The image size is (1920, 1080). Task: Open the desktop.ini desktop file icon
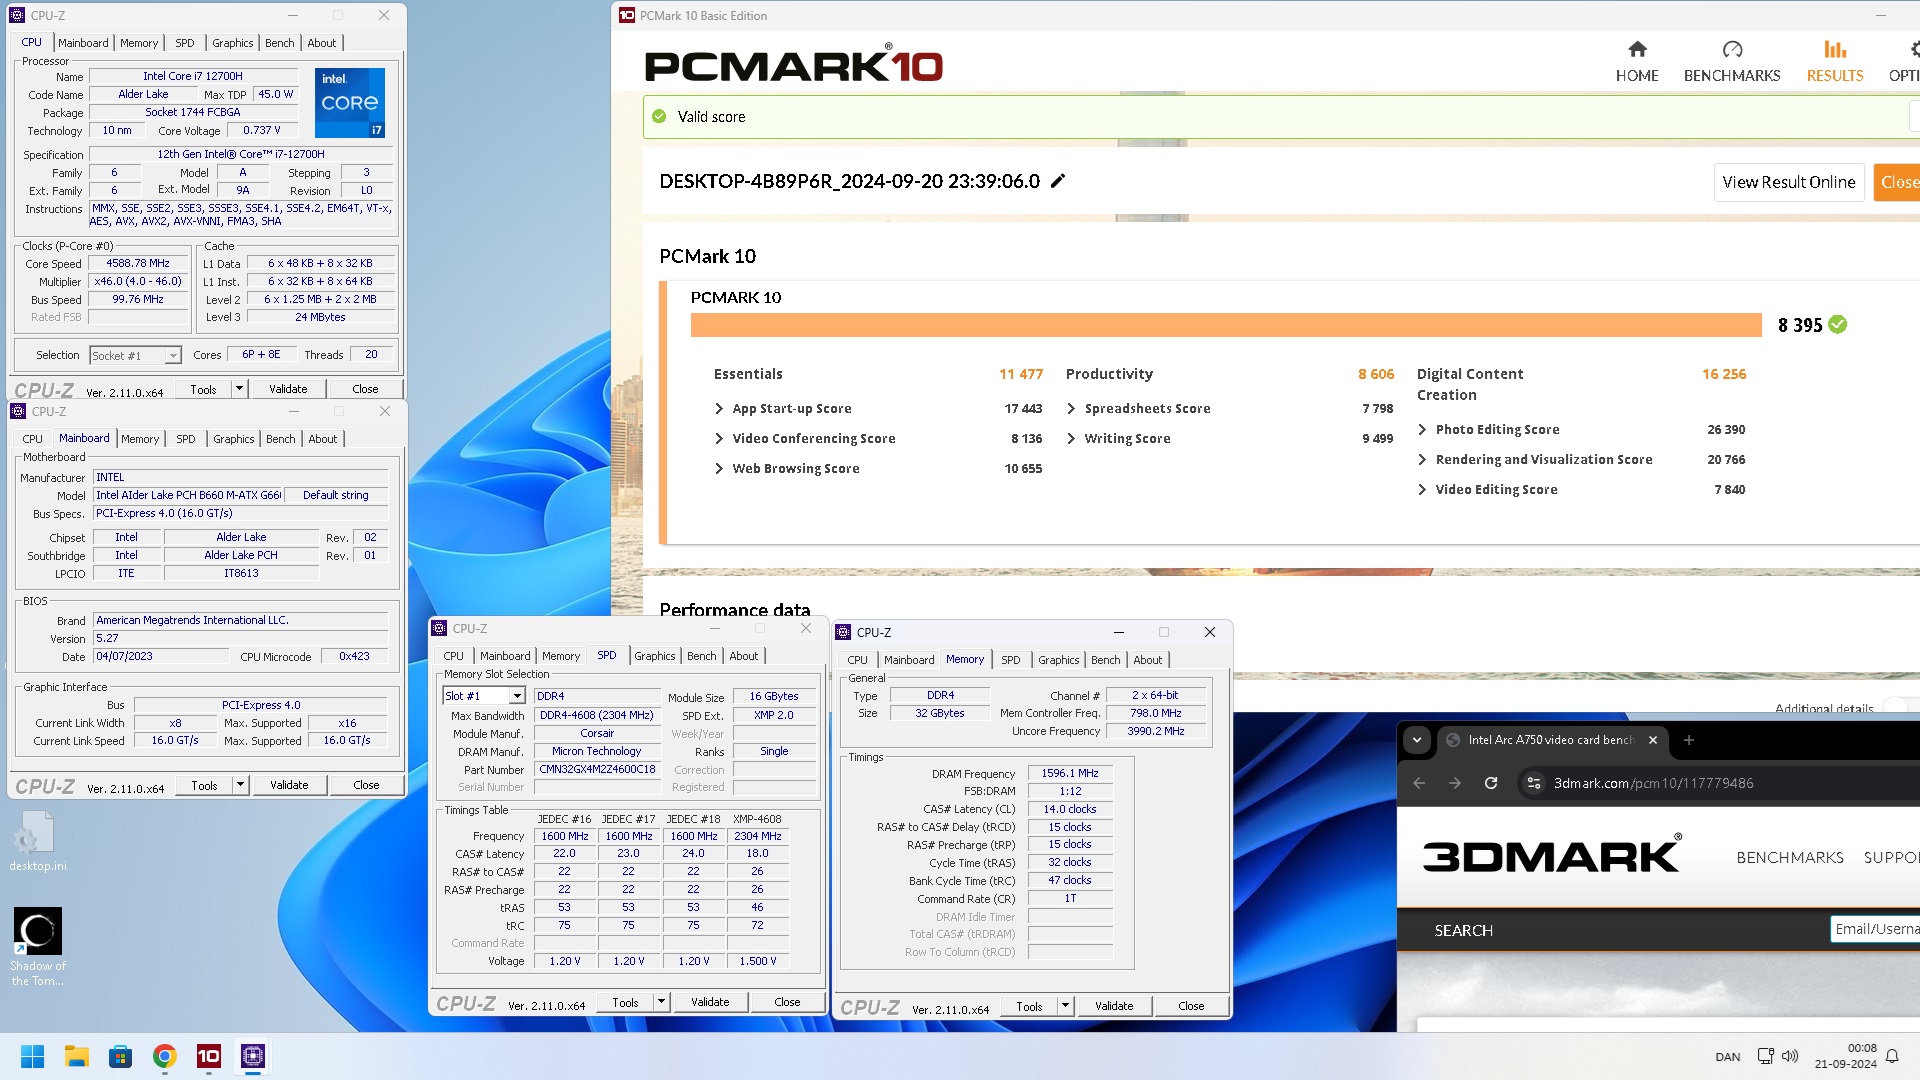(38, 841)
